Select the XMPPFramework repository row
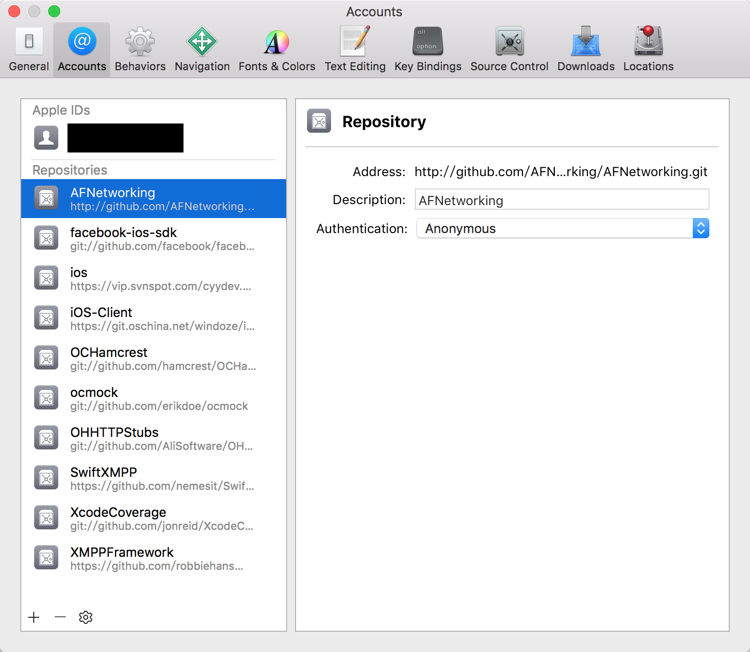Viewport: 750px width, 652px height. [154, 558]
